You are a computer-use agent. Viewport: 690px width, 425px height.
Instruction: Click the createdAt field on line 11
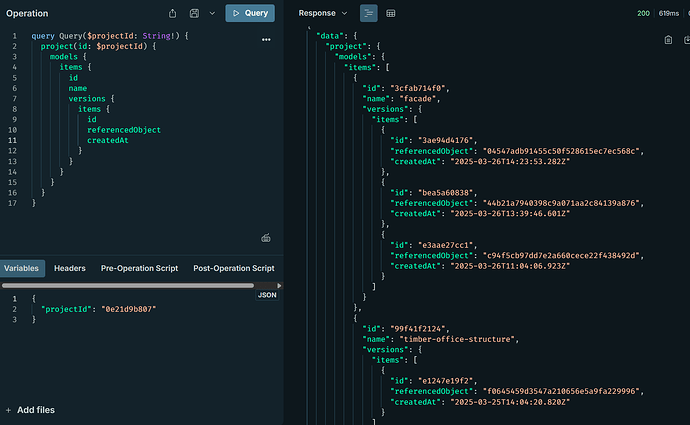[x=107, y=140]
